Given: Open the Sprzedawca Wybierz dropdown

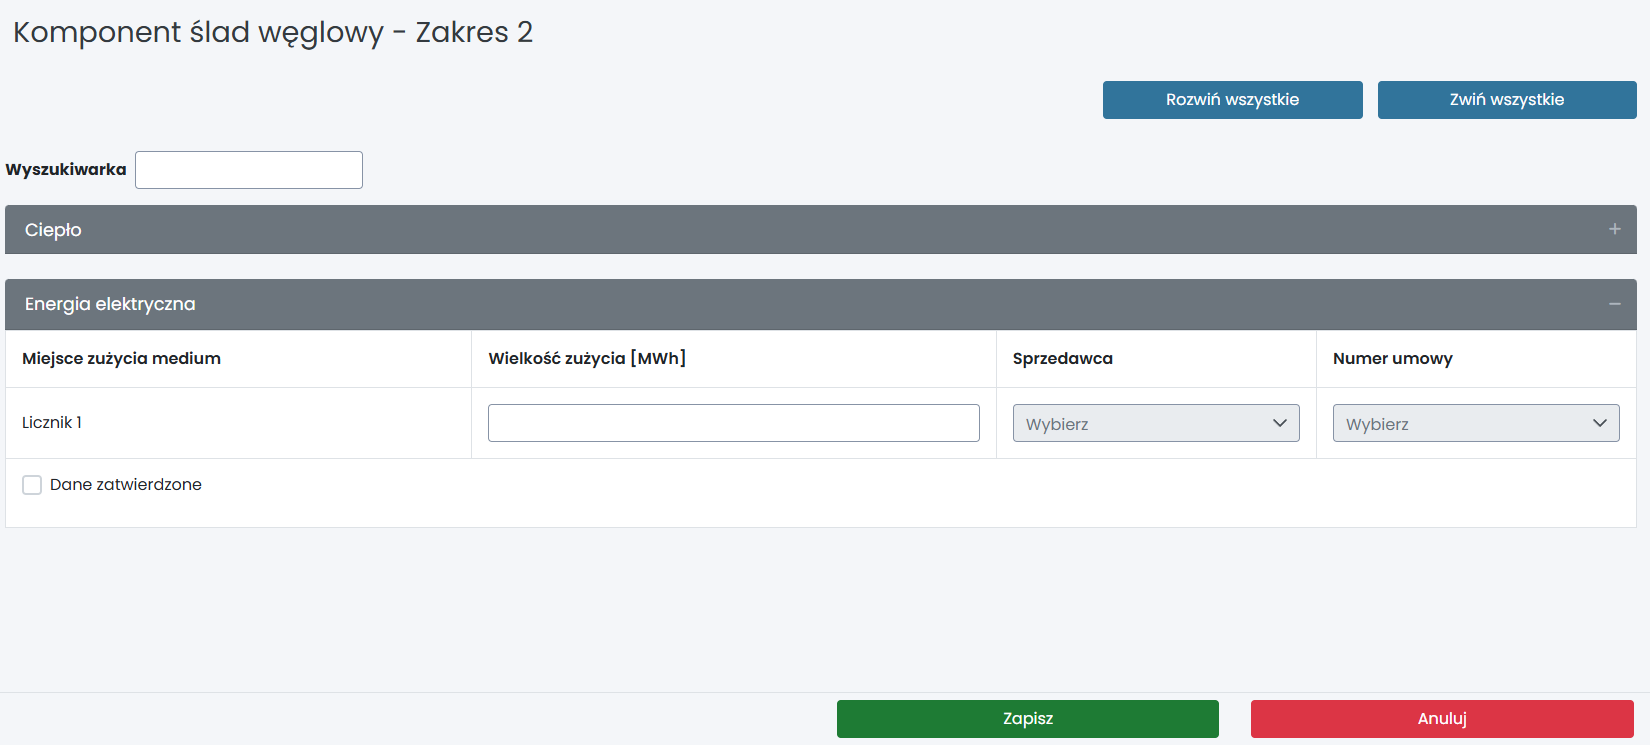Looking at the screenshot, I should 1140,423.
